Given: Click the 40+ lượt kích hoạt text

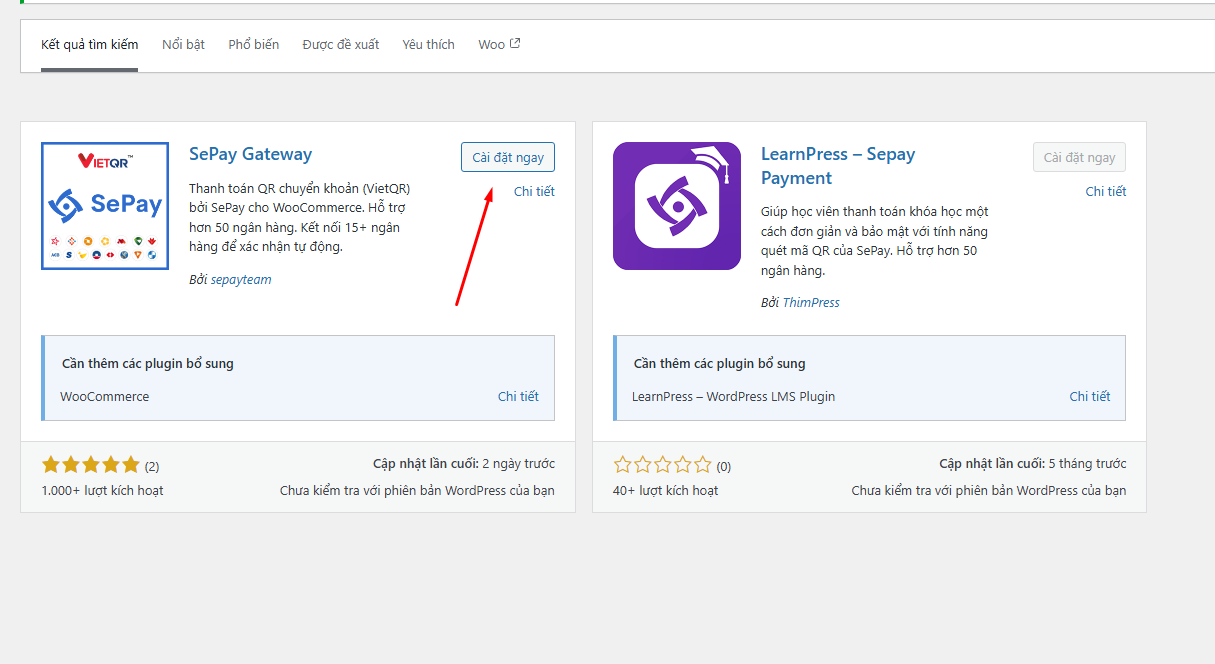Looking at the screenshot, I should [665, 490].
